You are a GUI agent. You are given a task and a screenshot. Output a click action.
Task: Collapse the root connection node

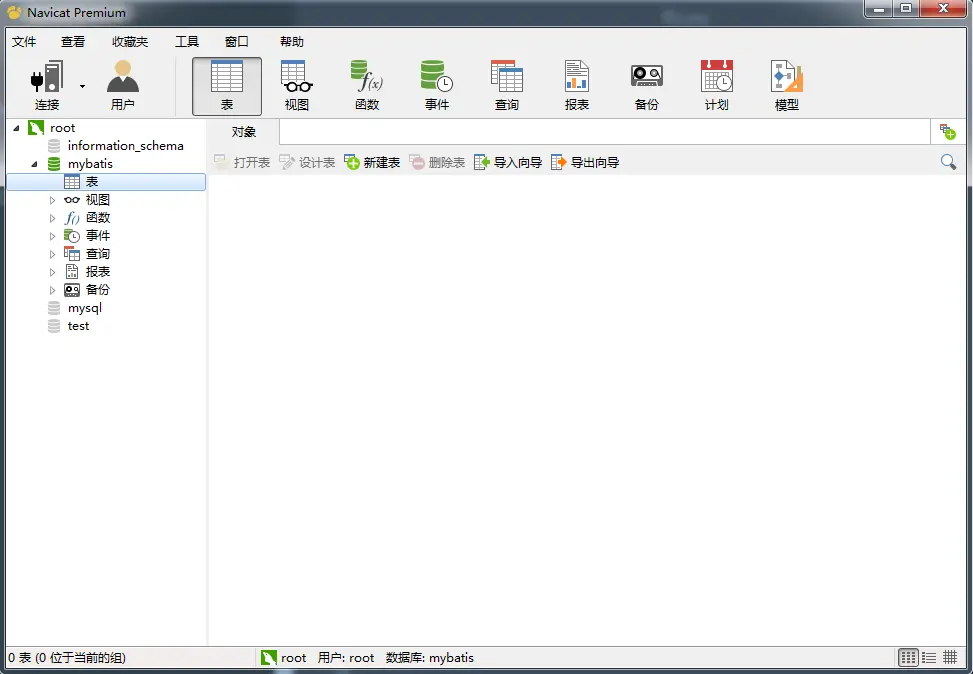click(17, 128)
